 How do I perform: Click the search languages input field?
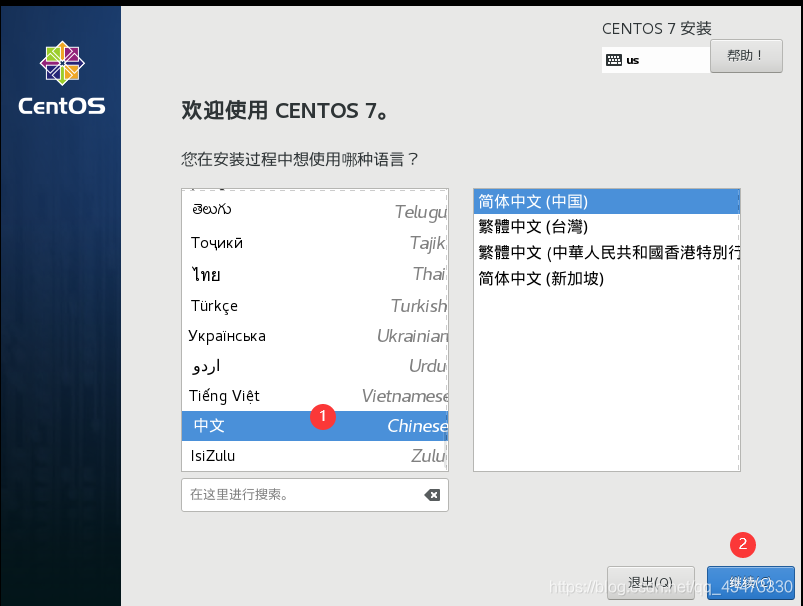click(x=314, y=495)
